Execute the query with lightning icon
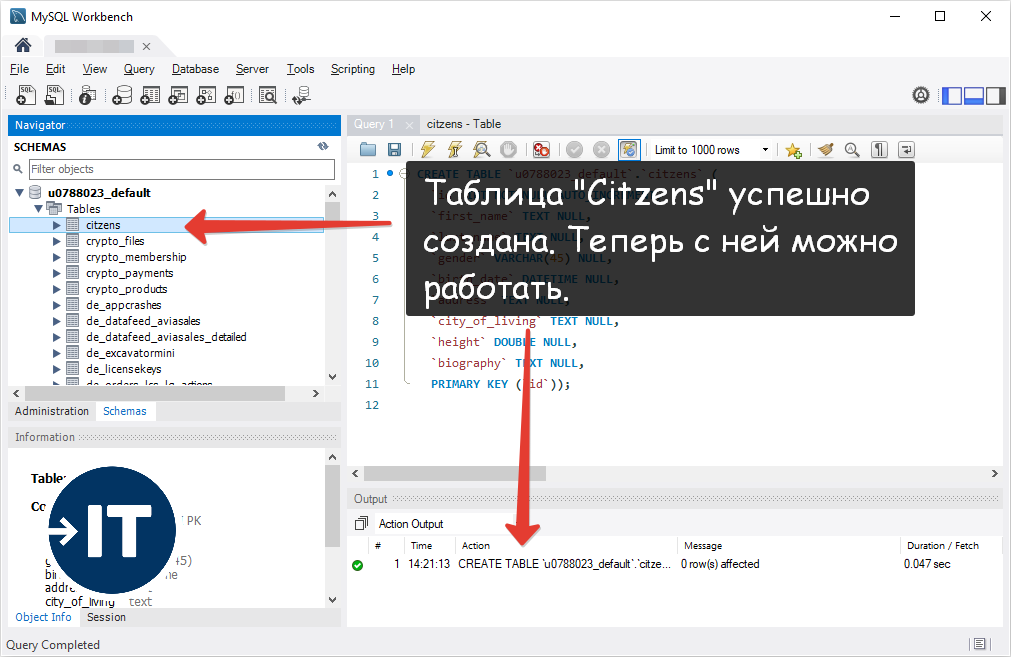Screen dimensions: 1011x657 pyautogui.click(x=427, y=150)
